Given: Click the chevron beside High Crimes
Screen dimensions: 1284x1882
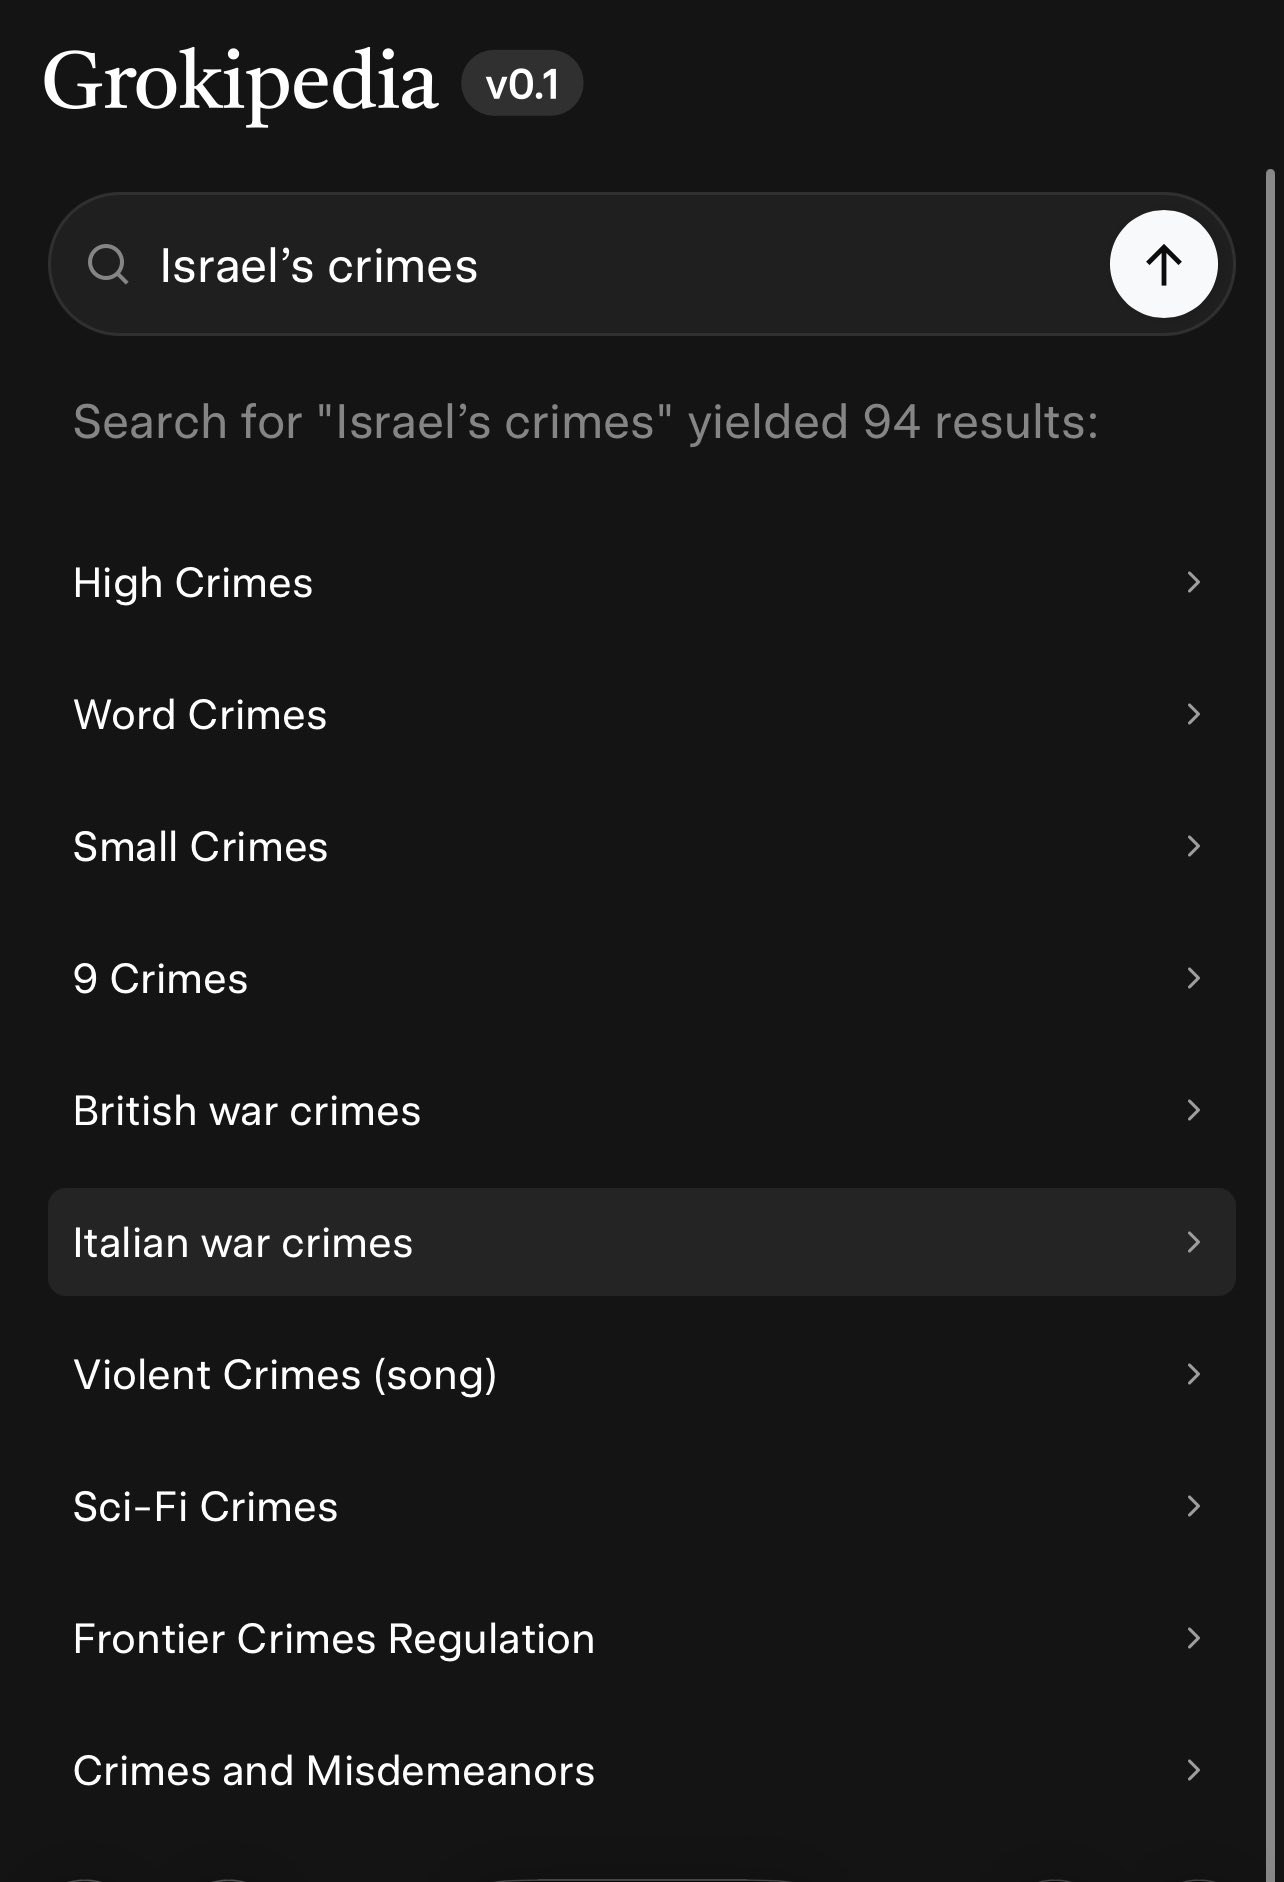Looking at the screenshot, I should (1193, 583).
